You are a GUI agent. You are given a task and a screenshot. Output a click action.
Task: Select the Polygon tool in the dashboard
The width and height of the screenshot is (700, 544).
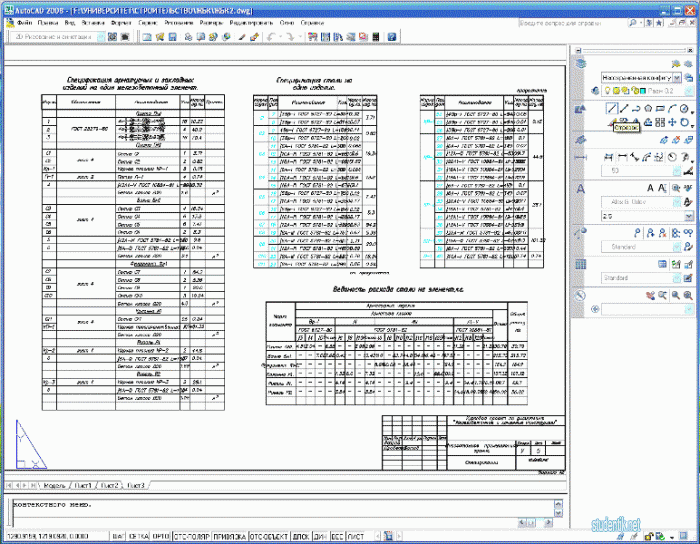[x=648, y=108]
